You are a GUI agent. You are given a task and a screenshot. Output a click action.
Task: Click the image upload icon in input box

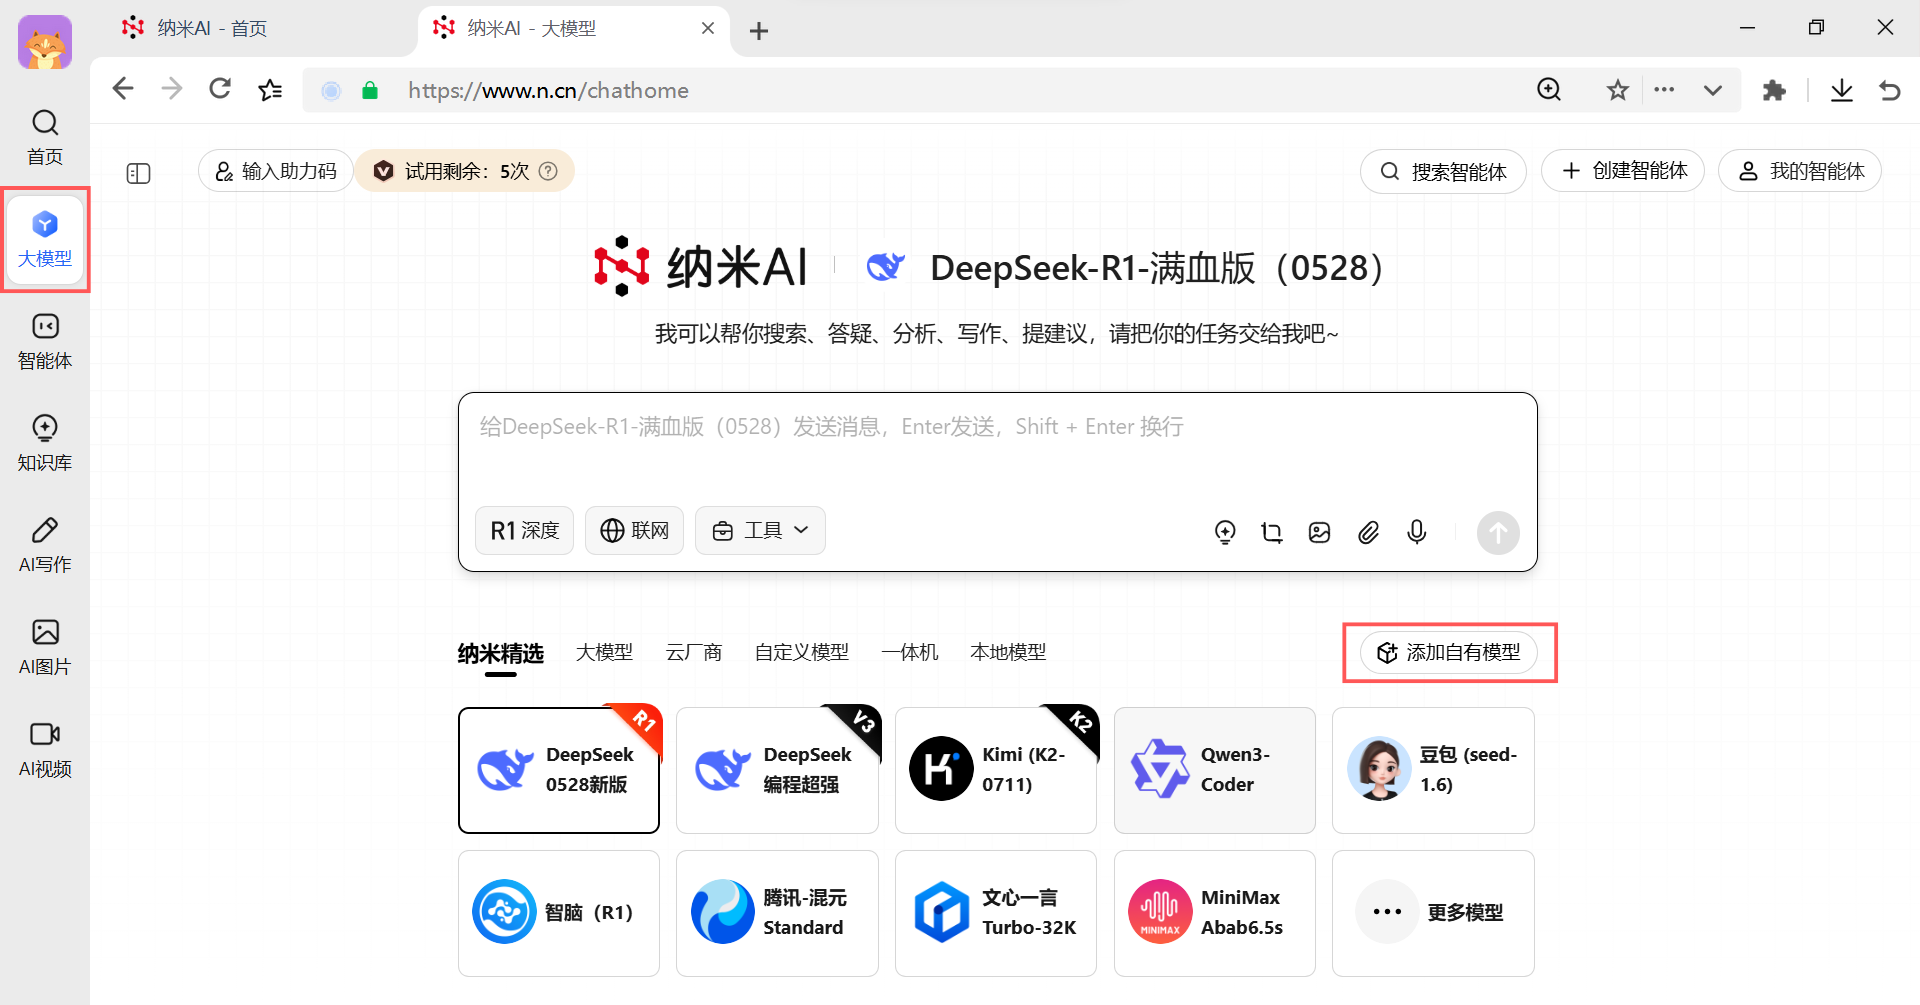coord(1319,532)
